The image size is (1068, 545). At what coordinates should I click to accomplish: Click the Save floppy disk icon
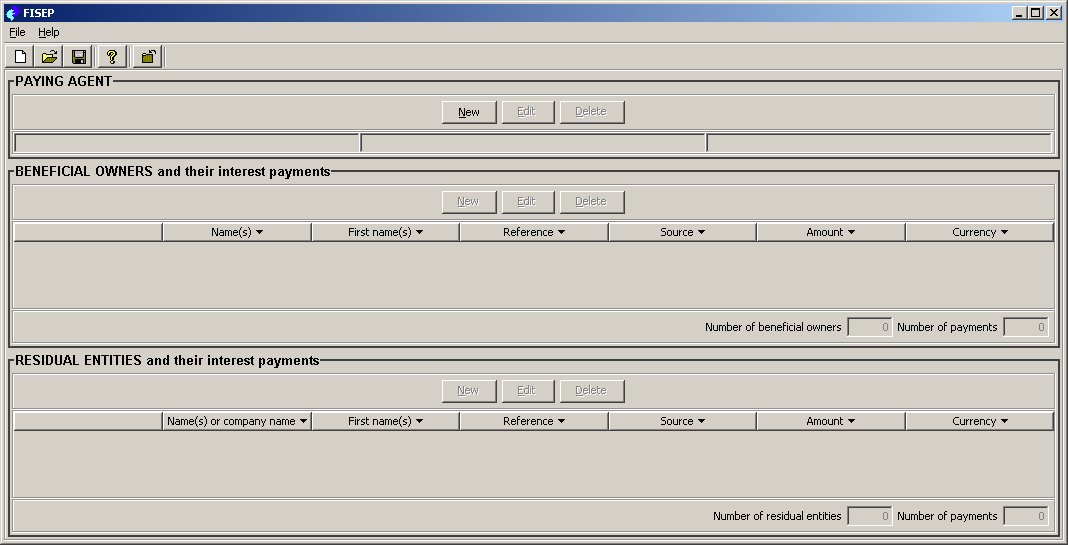[x=78, y=57]
